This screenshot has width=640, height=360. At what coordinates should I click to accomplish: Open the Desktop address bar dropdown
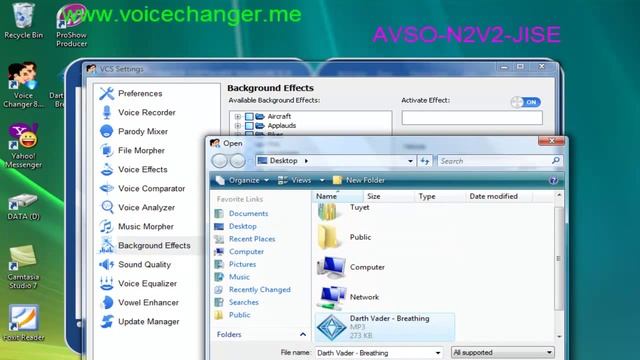coord(410,161)
